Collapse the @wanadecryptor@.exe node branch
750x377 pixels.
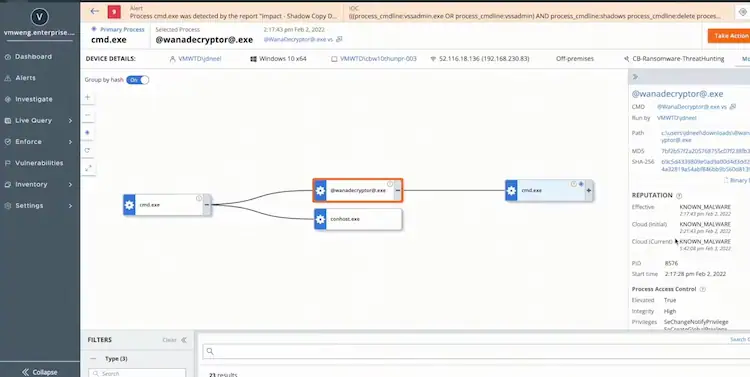(x=397, y=190)
